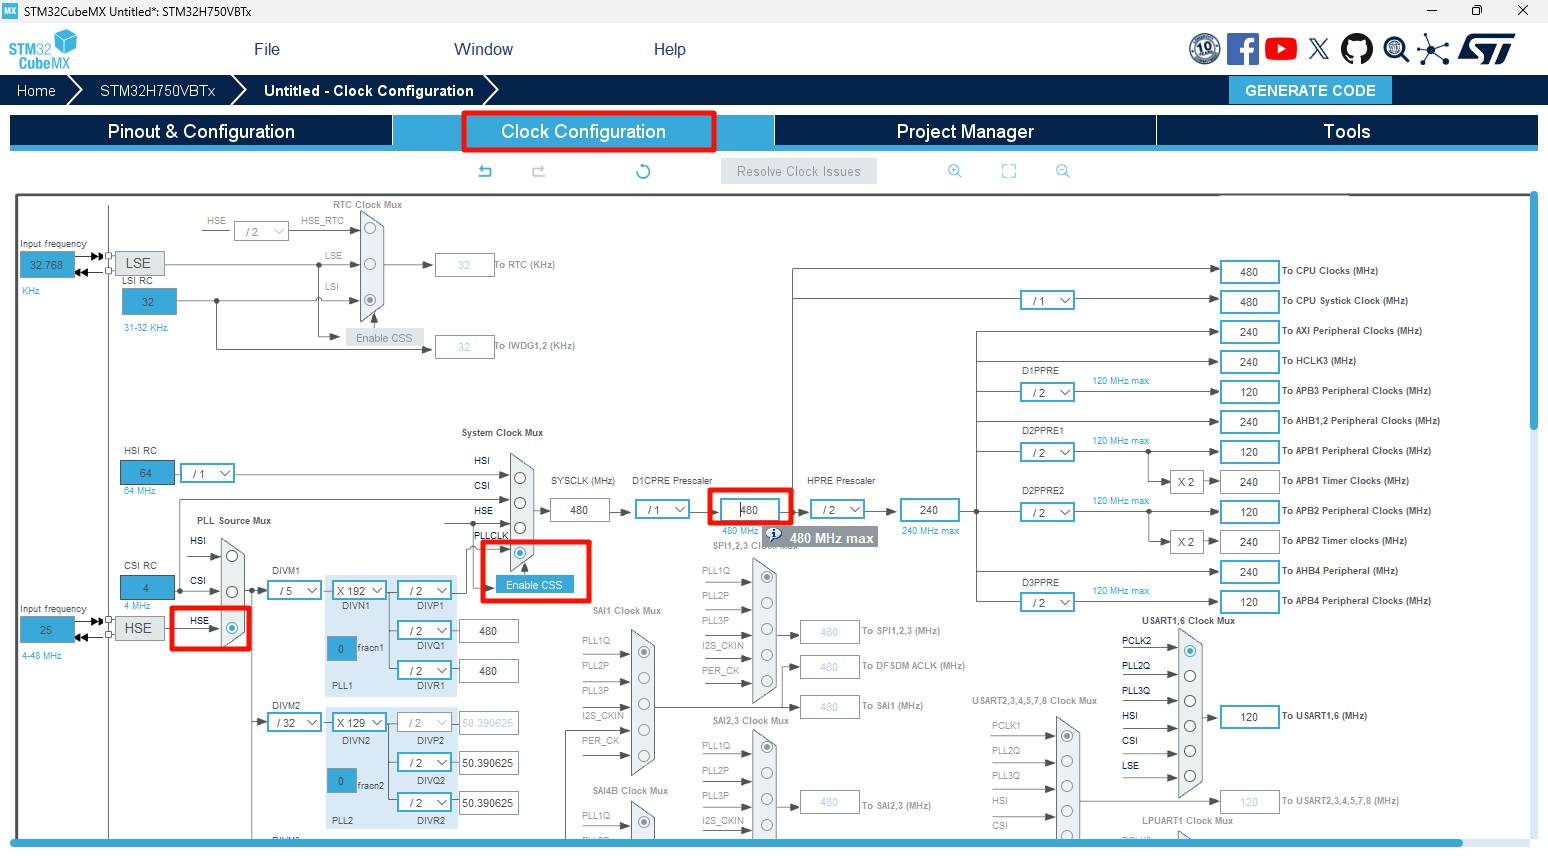
Task: Select PLL1Q in SPI1,2,3 Clock Mux
Action: (767, 577)
